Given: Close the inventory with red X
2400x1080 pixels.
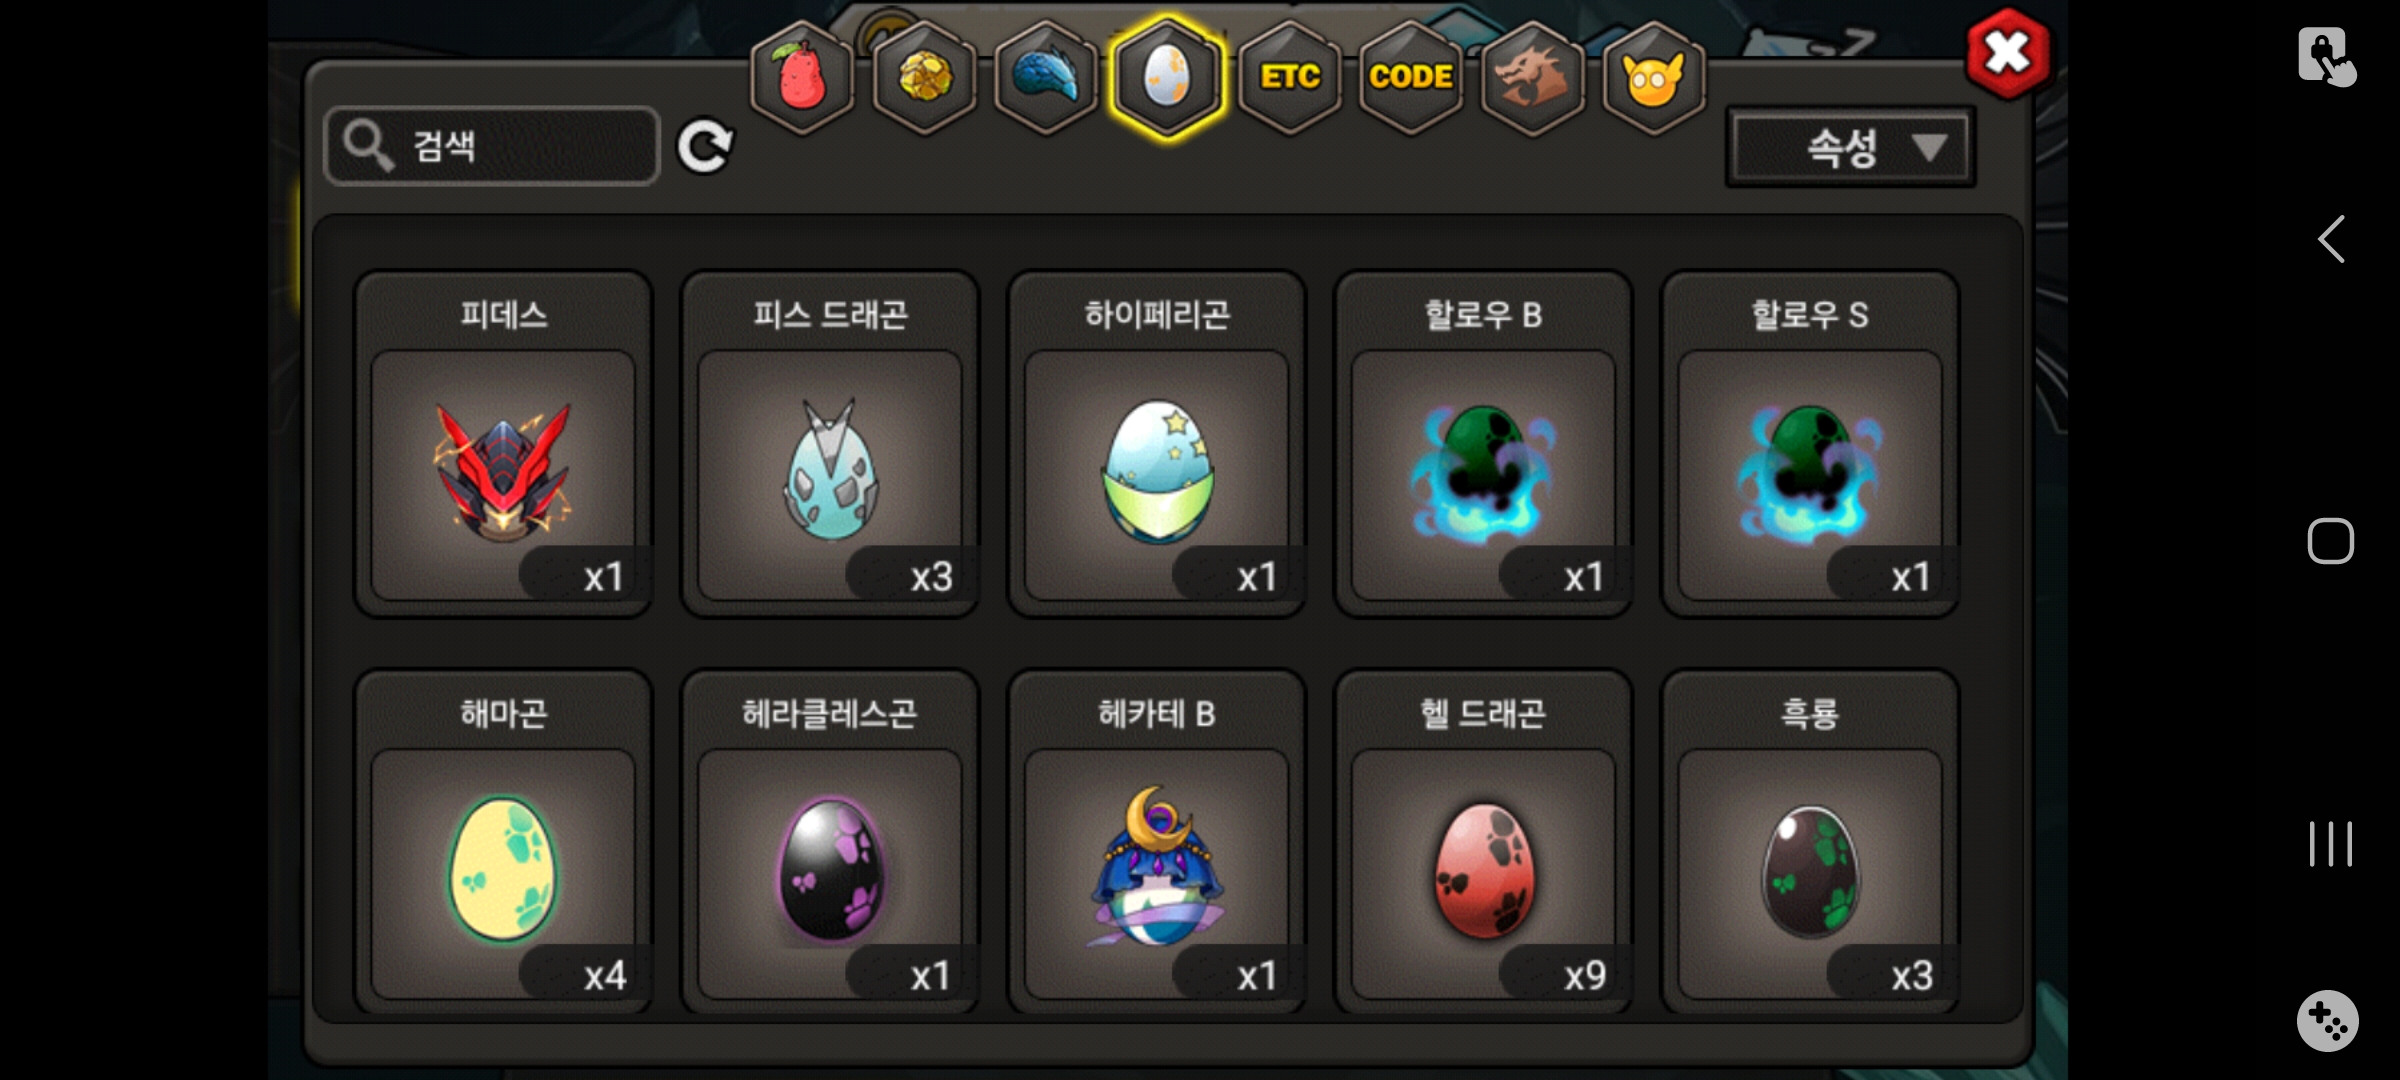Looking at the screenshot, I should 2007,53.
